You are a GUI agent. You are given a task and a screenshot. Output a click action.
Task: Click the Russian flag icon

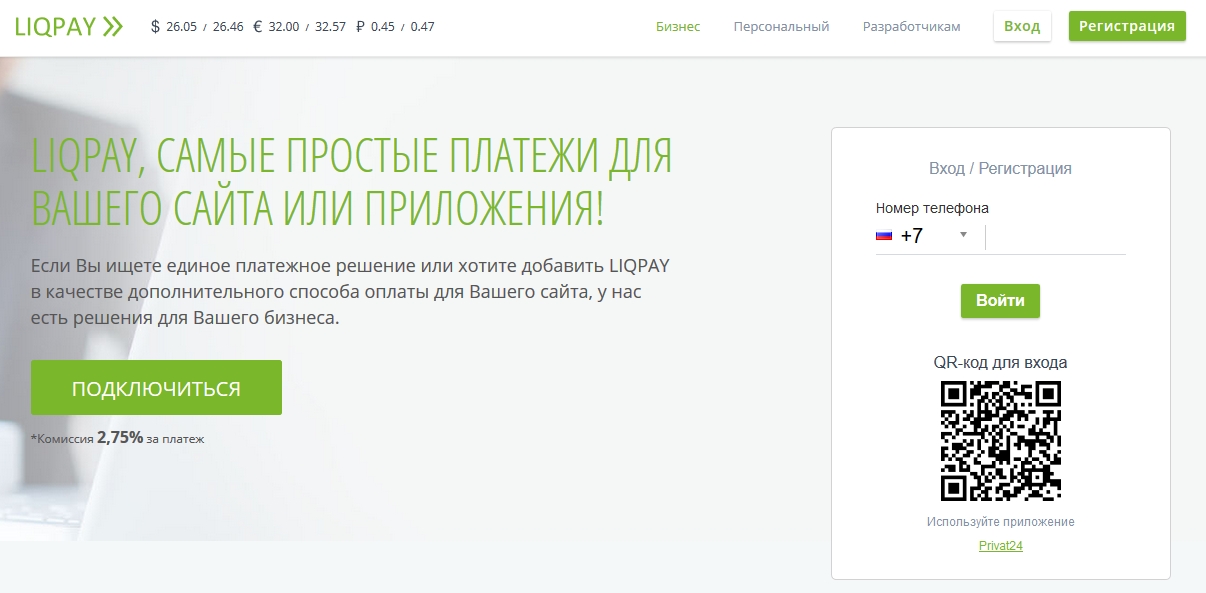coord(884,236)
